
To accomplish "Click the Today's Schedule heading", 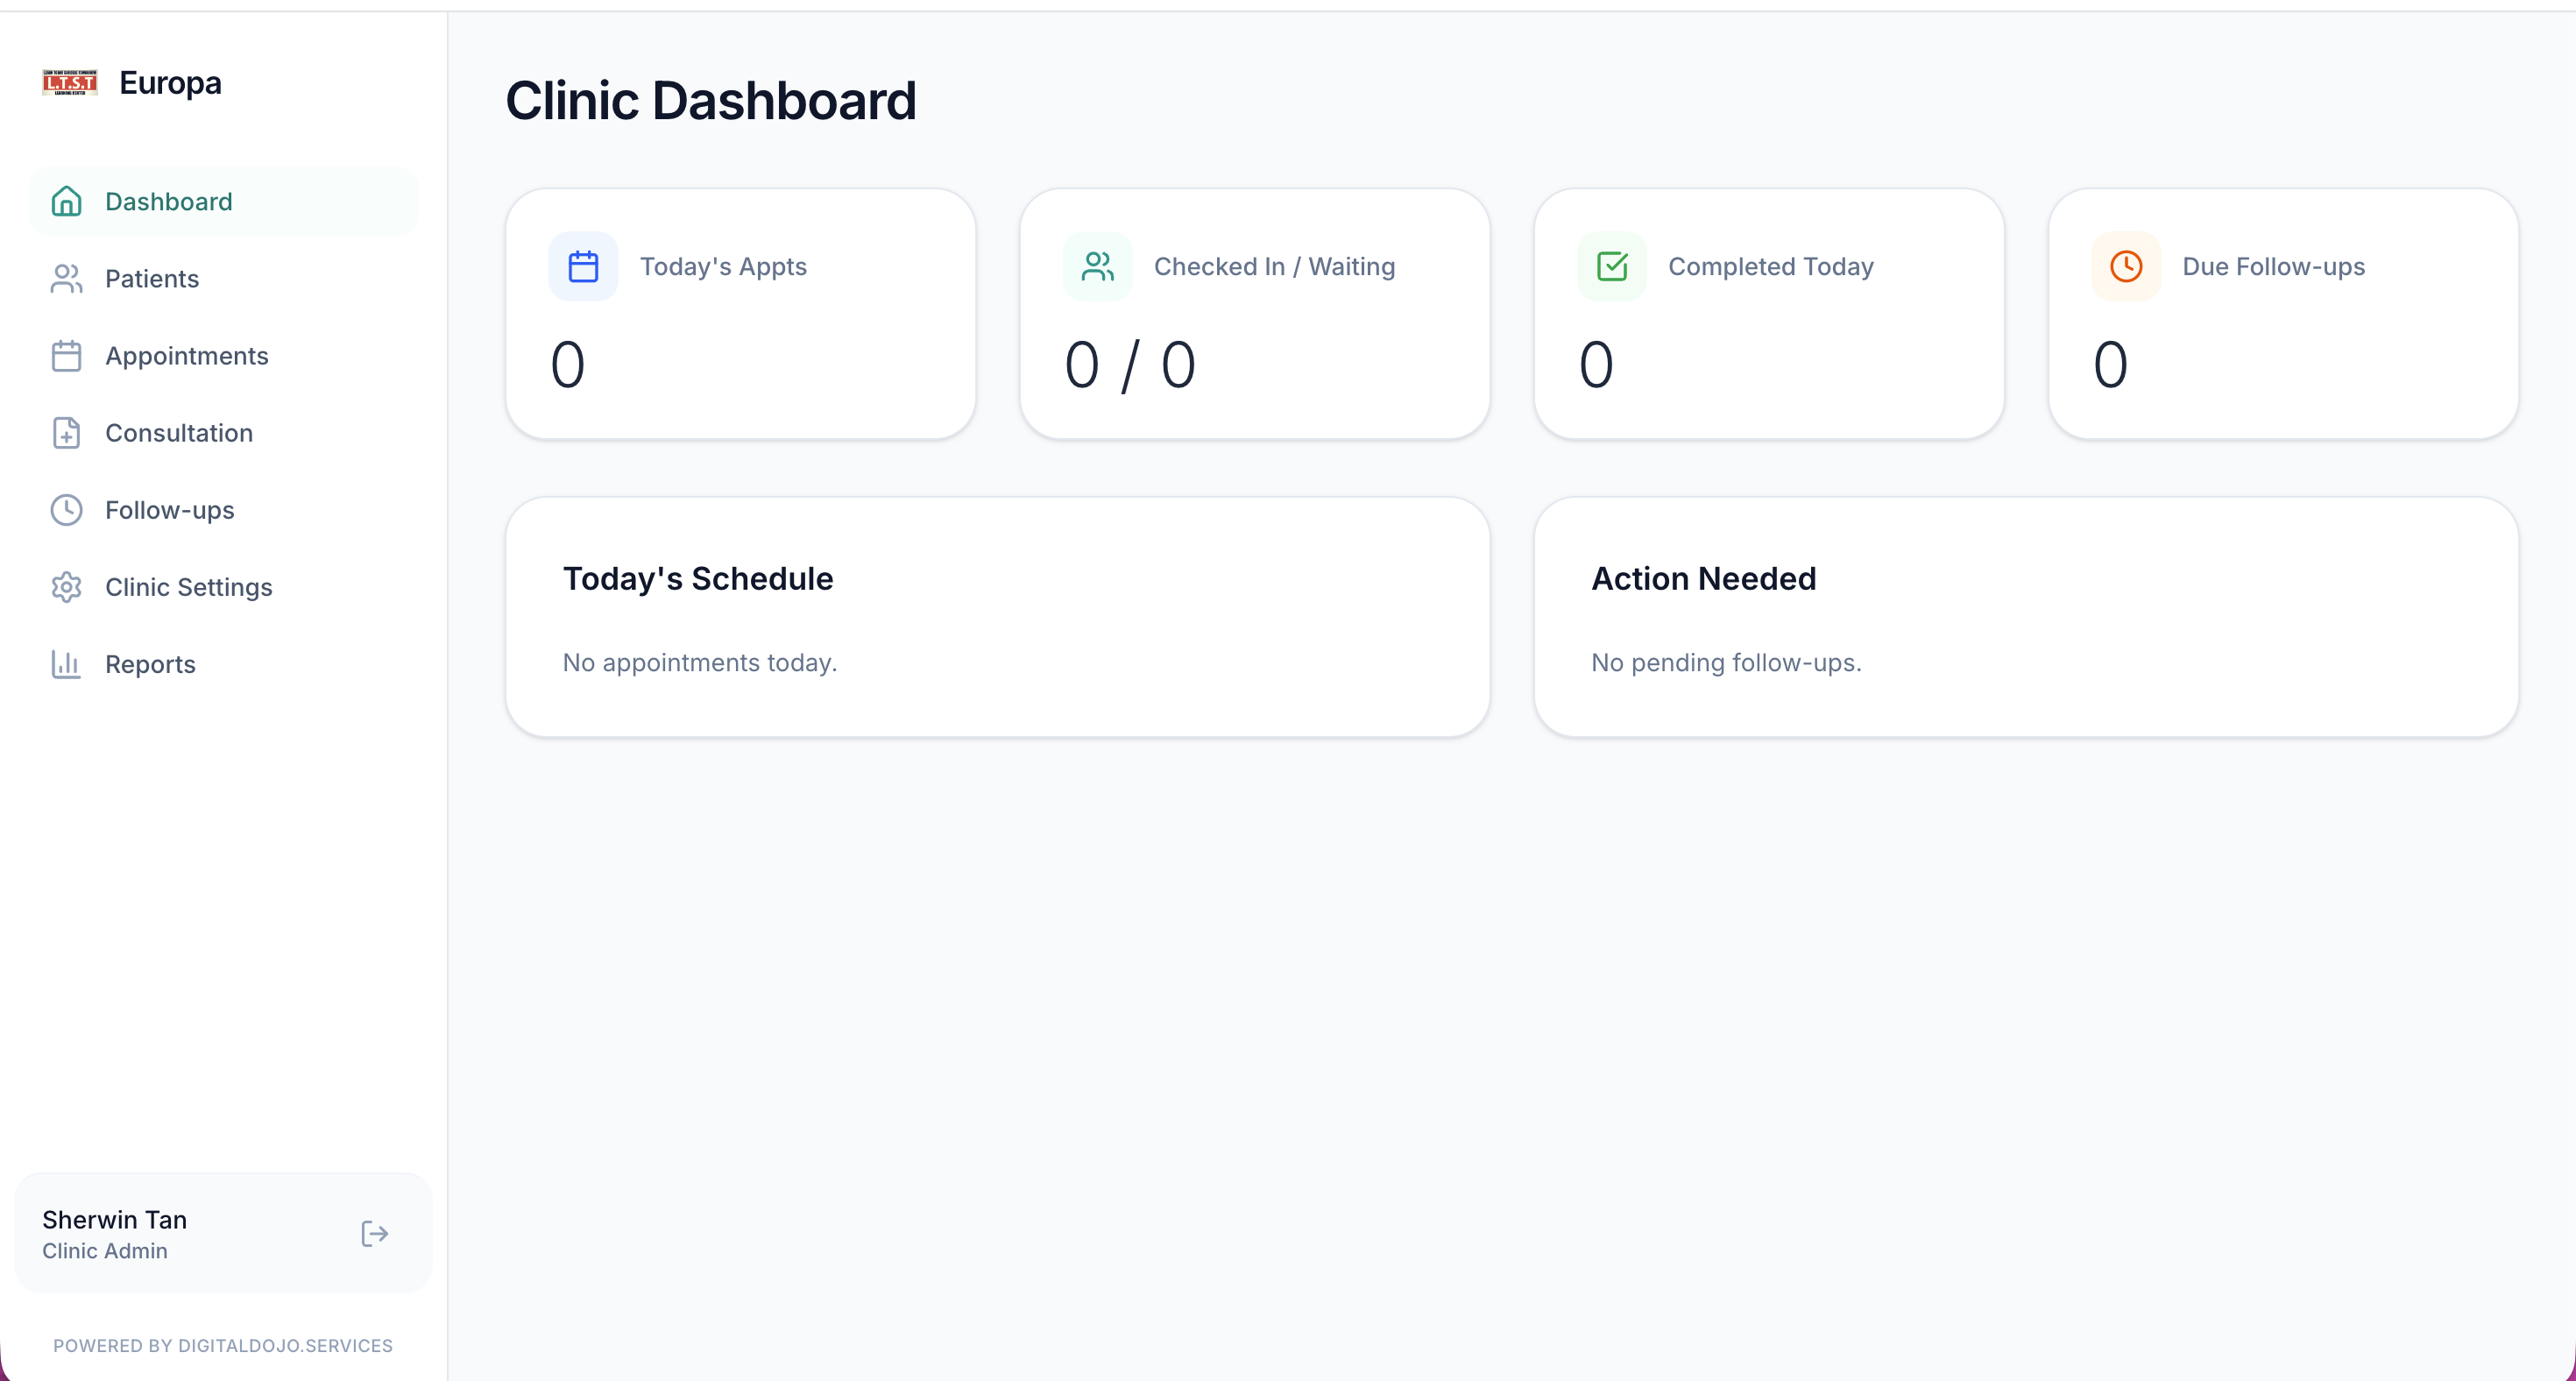I will 698,578.
